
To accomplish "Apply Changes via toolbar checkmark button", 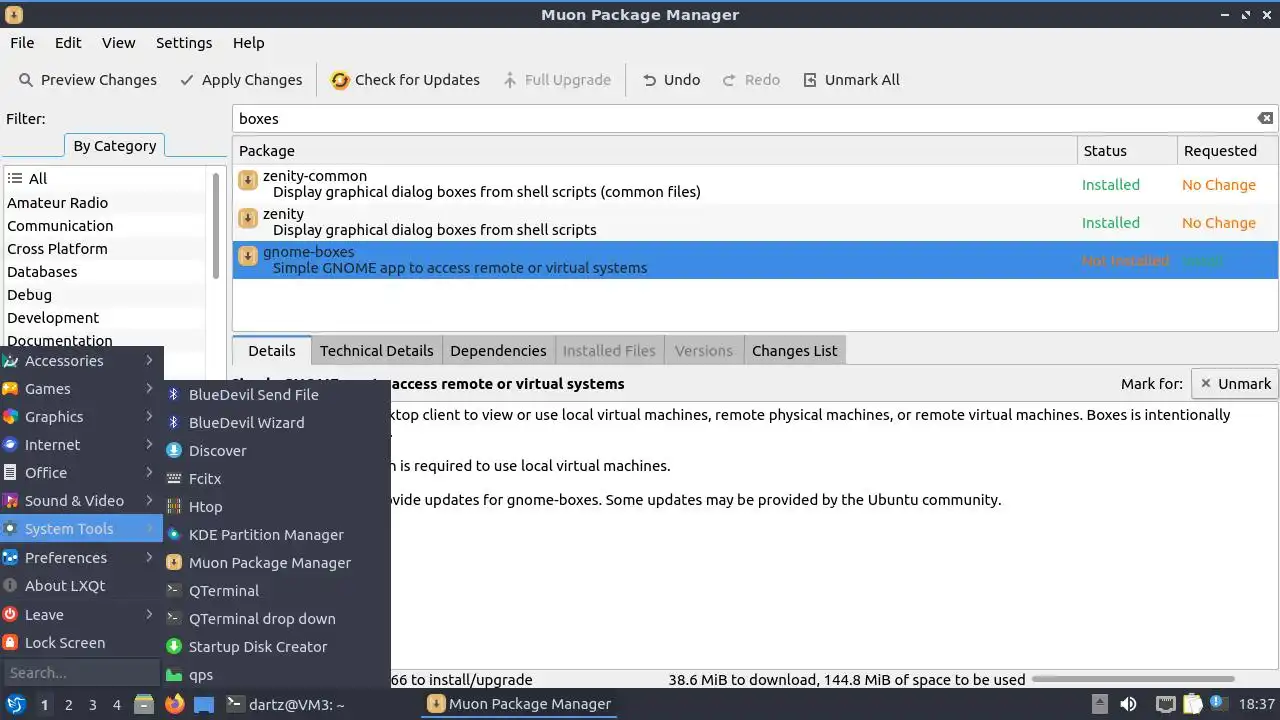I will click(x=240, y=80).
